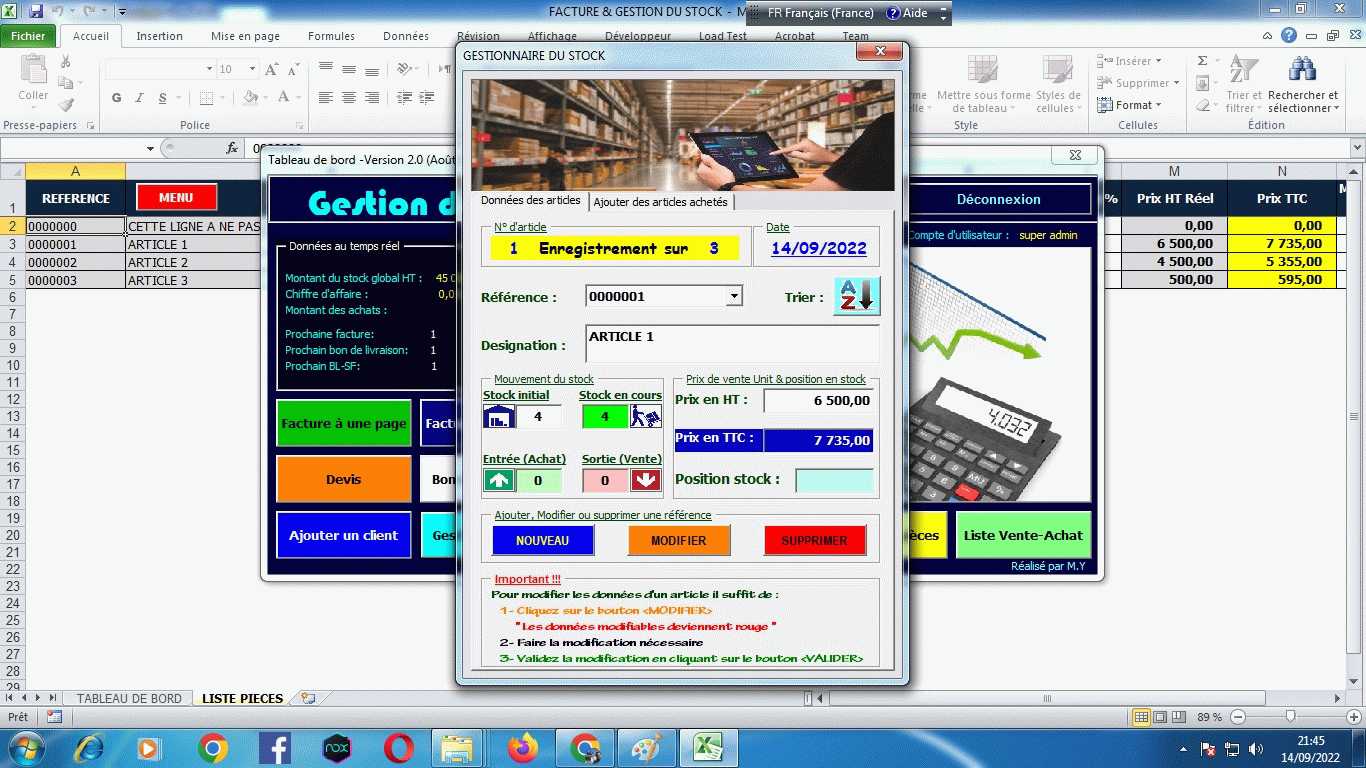The width and height of the screenshot is (1366, 768).
Task: Customize Quick Access Toolbar dropdown arrow
Action: tap(121, 12)
